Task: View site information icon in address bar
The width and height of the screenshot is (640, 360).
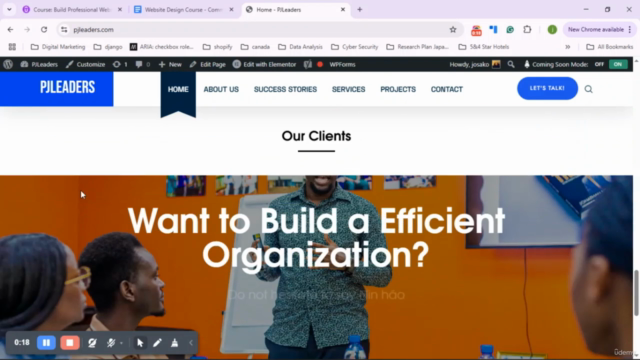Action: [x=64, y=29]
